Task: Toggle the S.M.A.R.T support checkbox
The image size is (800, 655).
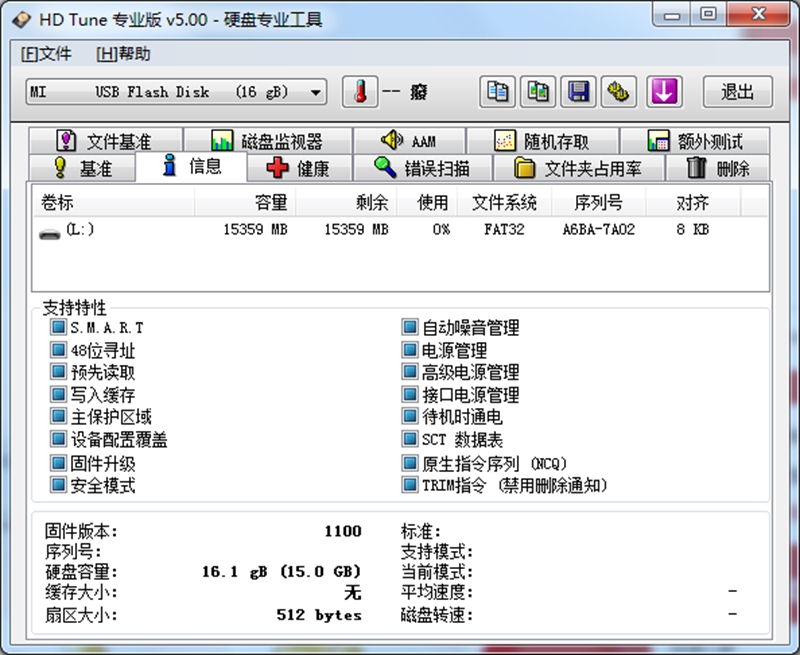Action: point(59,327)
